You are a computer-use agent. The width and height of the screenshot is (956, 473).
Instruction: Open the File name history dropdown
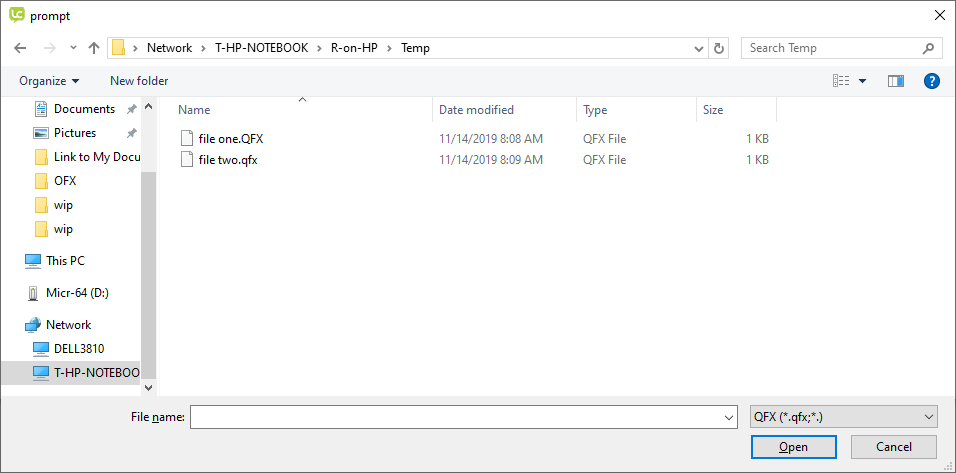click(728, 417)
